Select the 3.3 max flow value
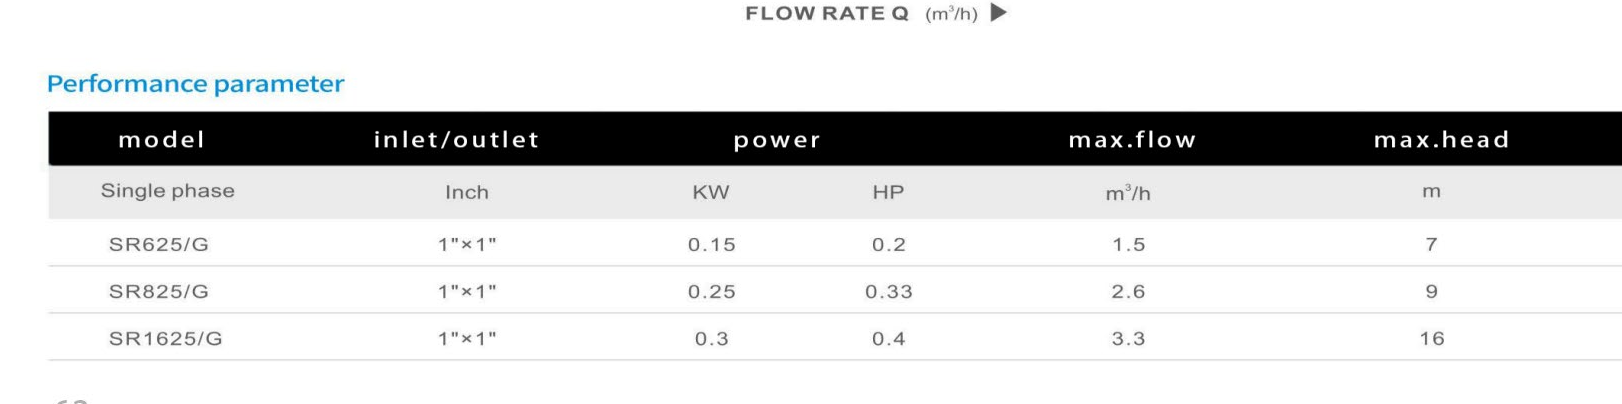1622x404 pixels. [x=1128, y=339]
